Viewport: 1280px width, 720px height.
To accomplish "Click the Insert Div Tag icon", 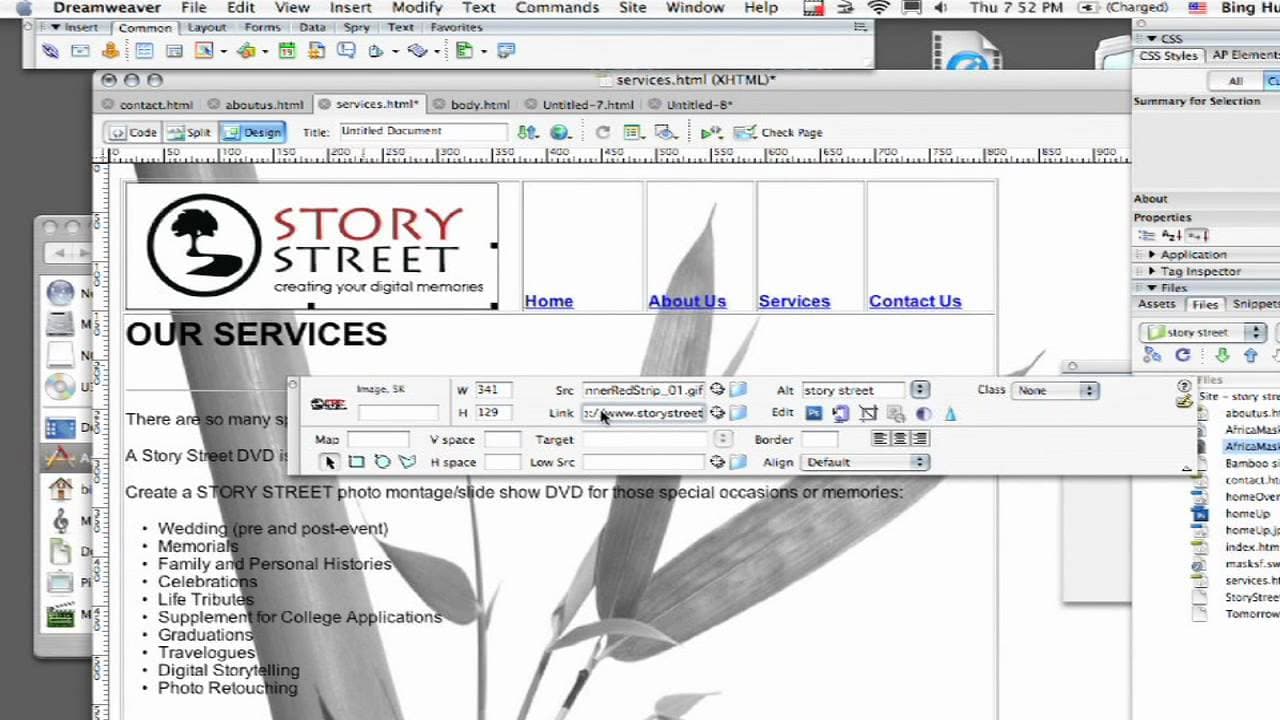I will 173,51.
